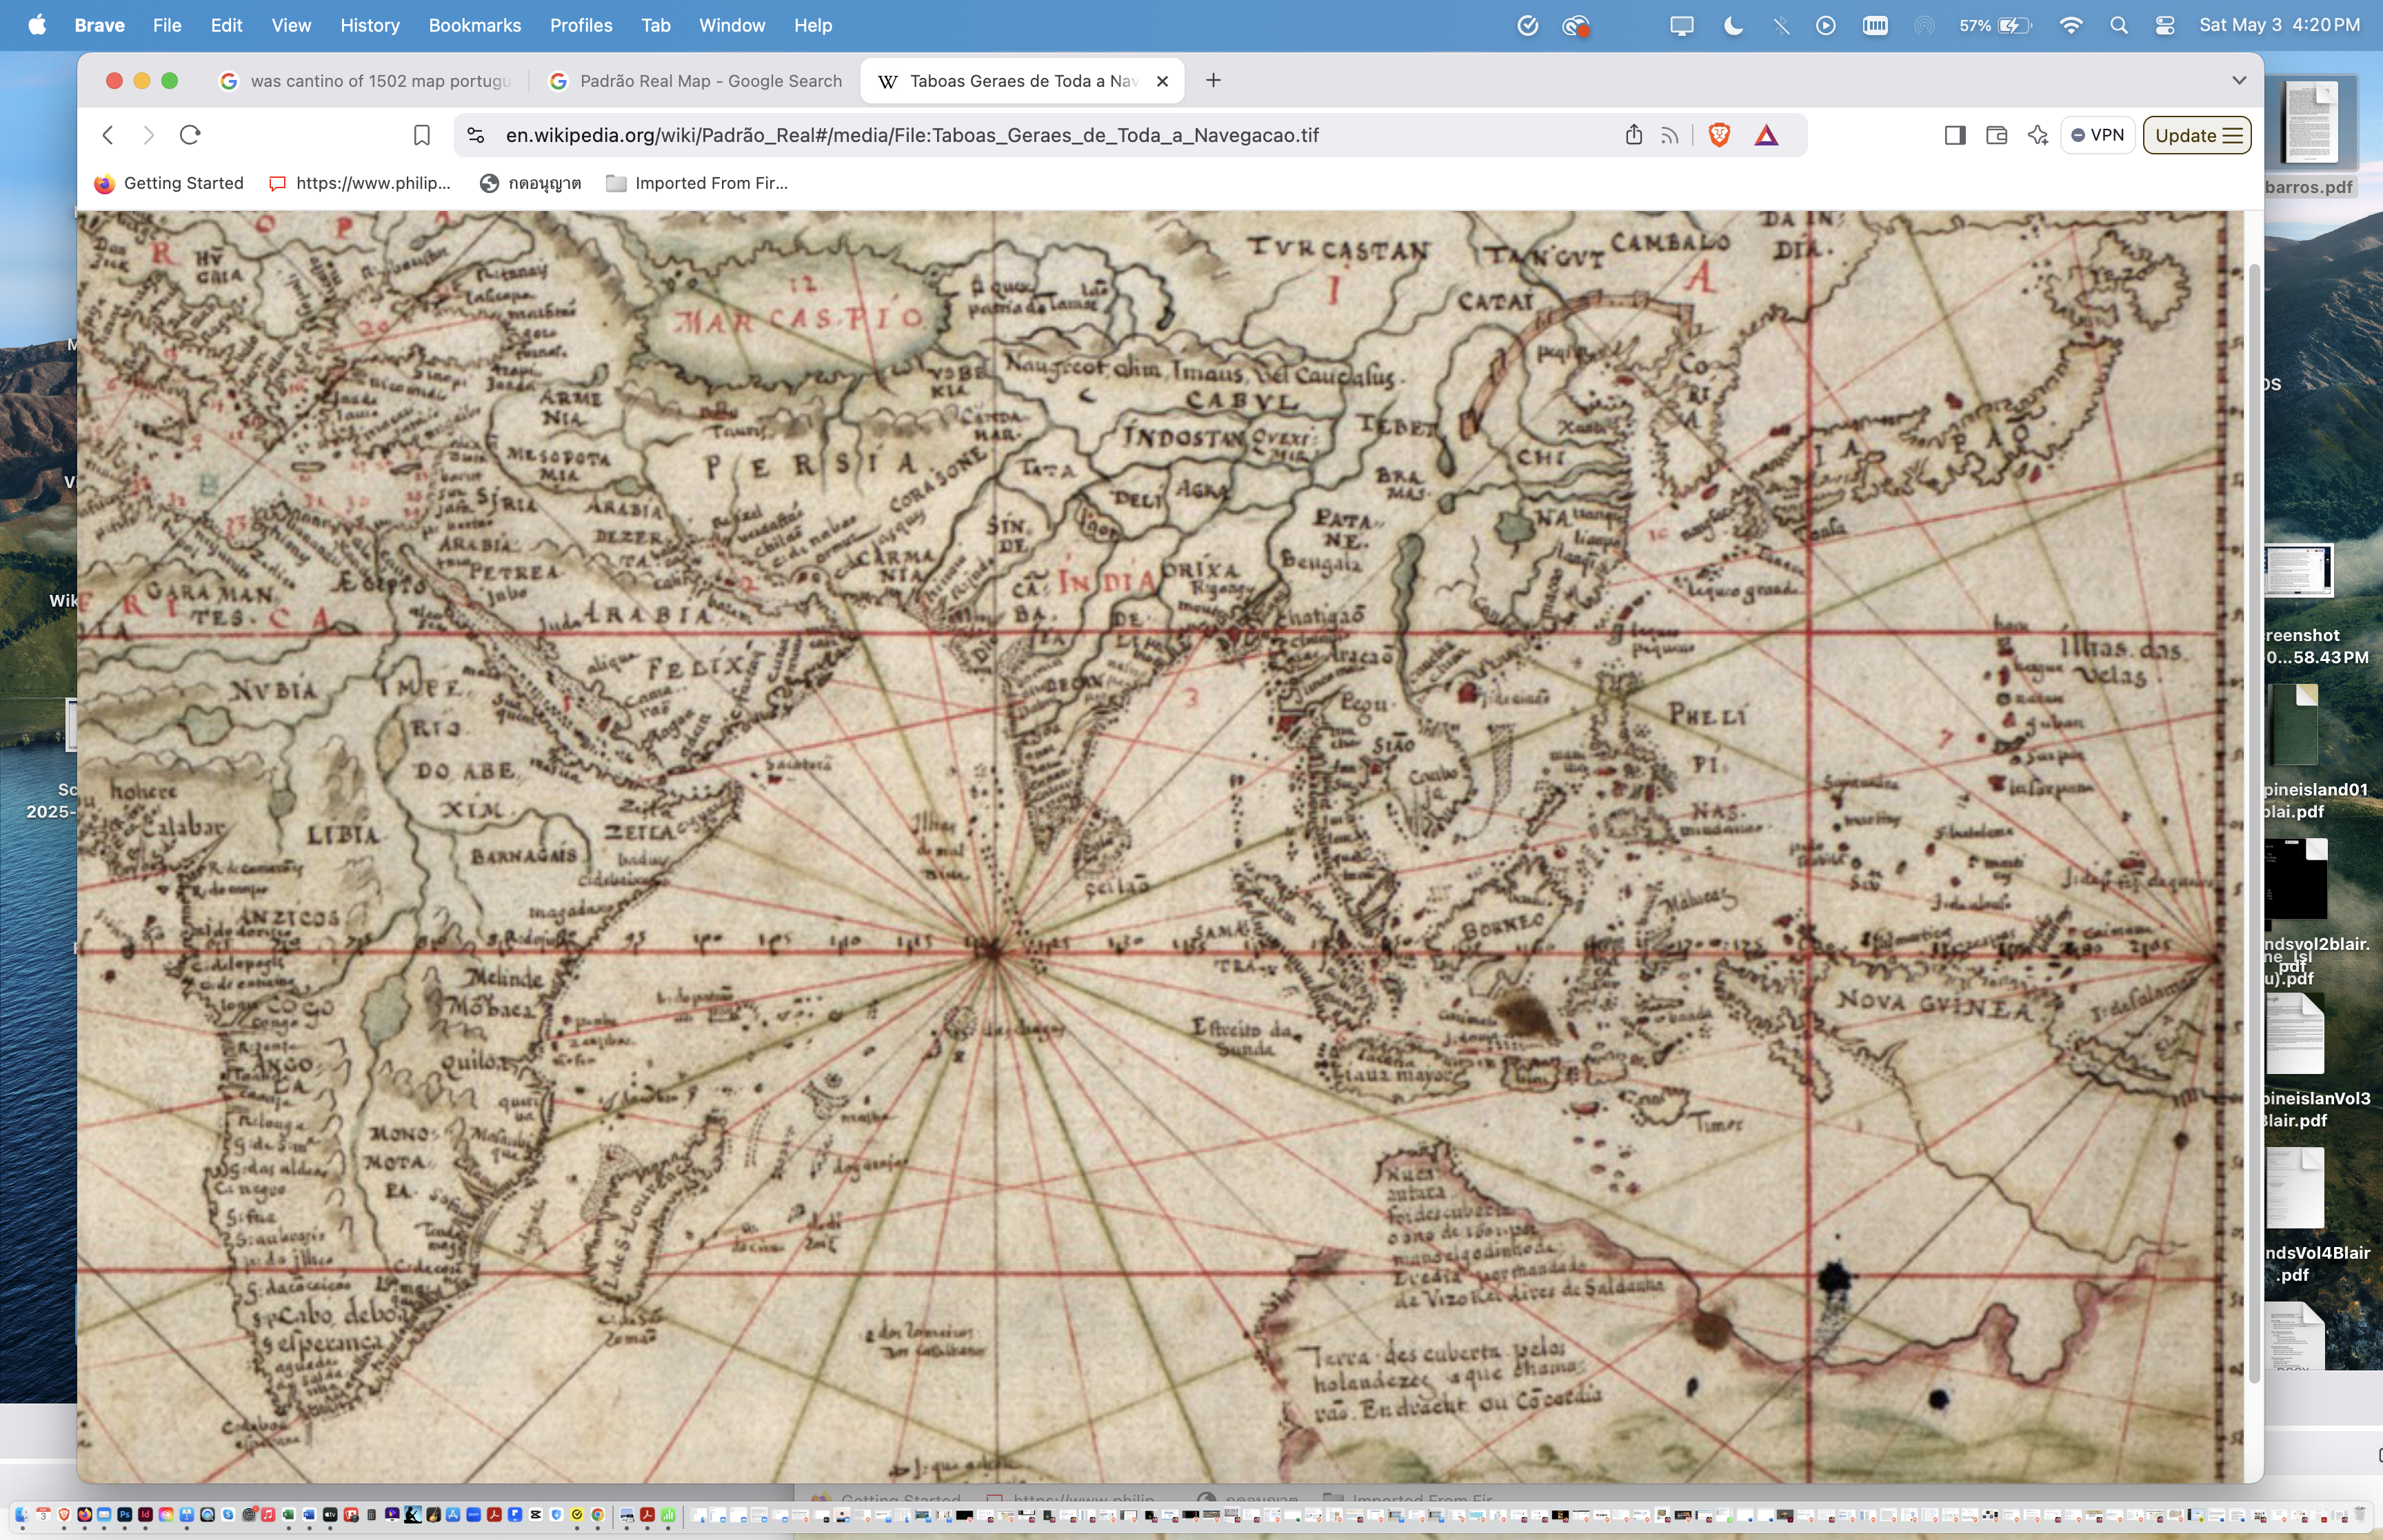The image size is (2383, 1540).
Task: Open the View menu
Action: tap(291, 25)
